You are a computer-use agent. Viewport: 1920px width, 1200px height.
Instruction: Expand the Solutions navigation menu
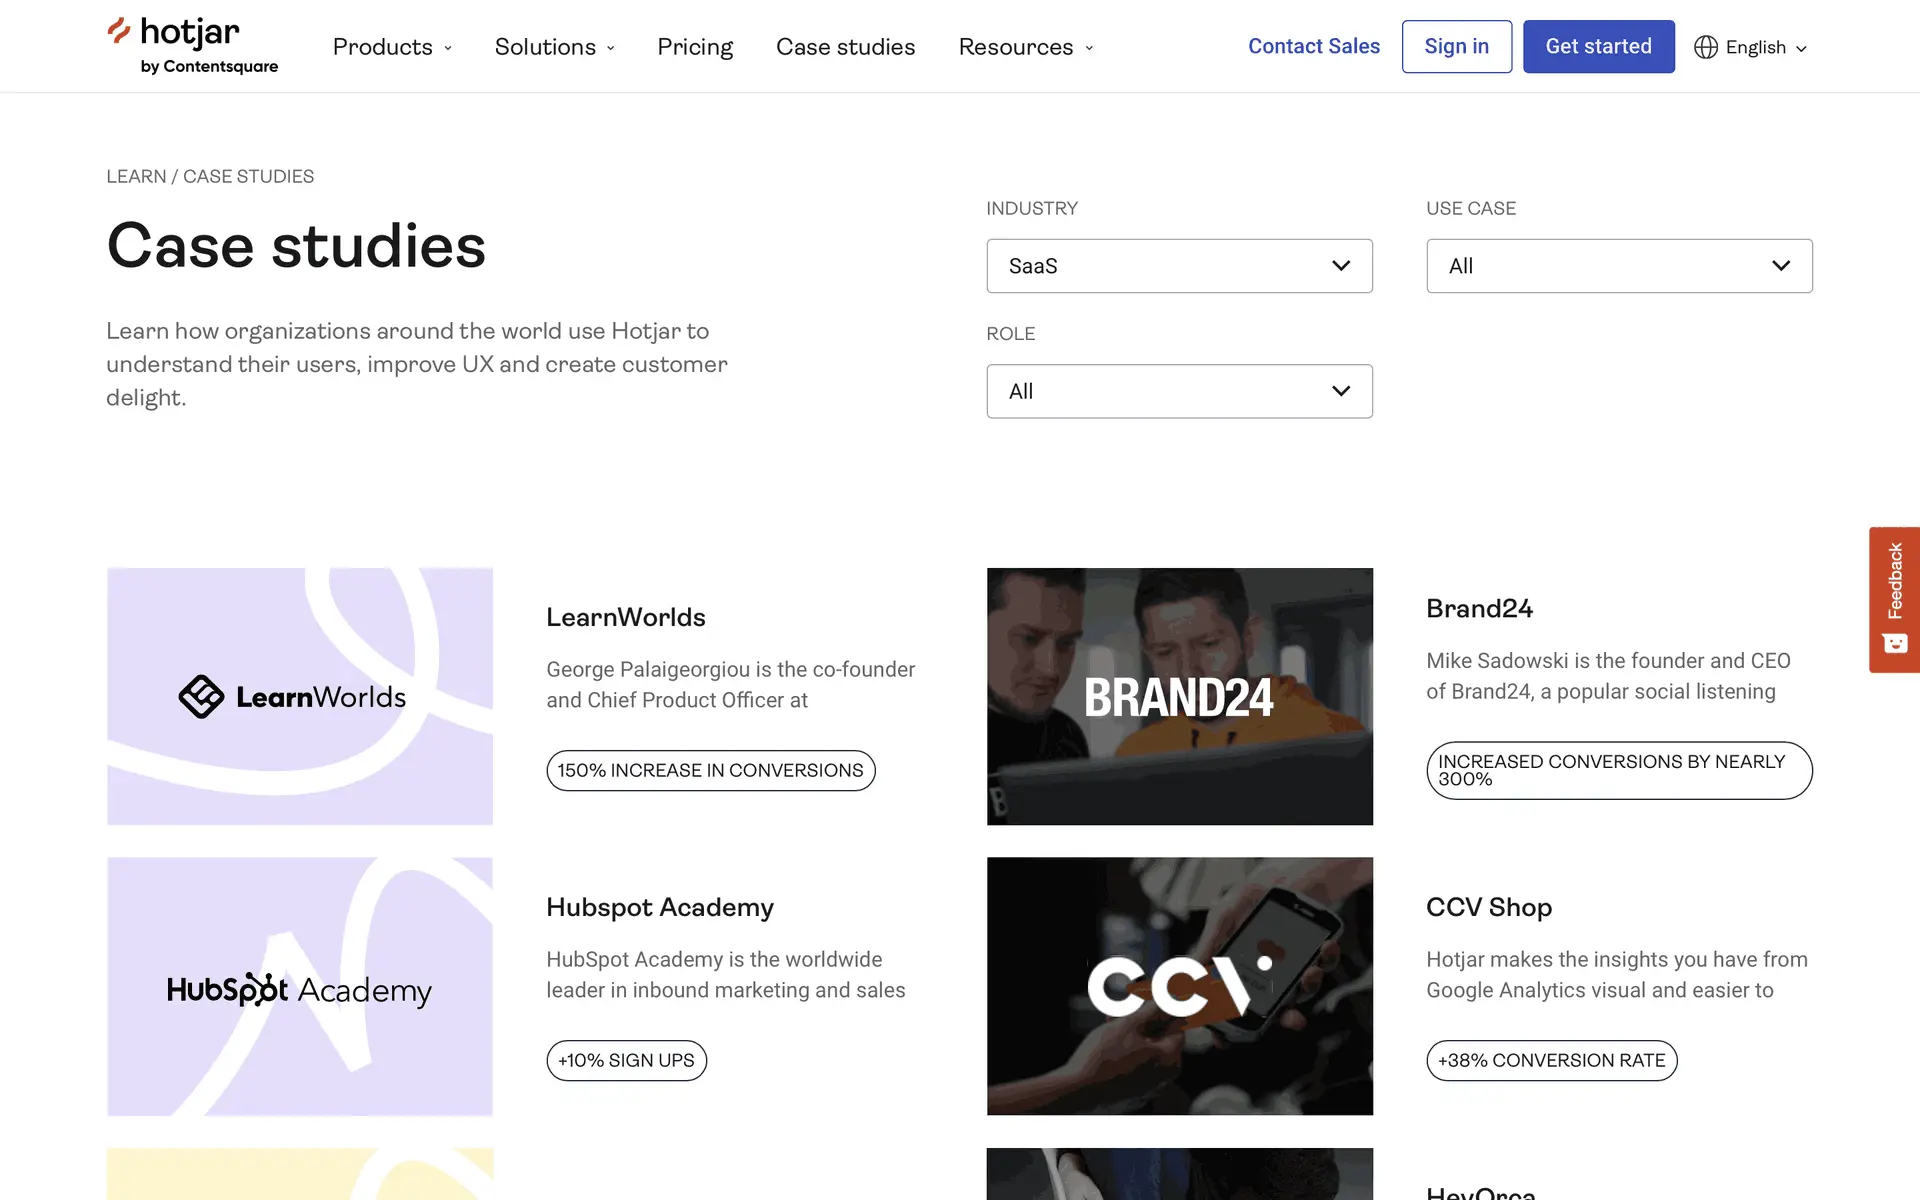pyautogui.click(x=554, y=47)
